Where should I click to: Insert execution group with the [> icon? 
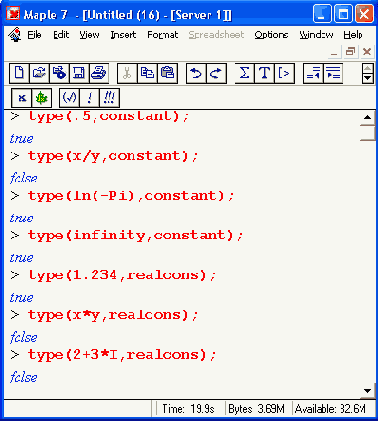(x=285, y=73)
